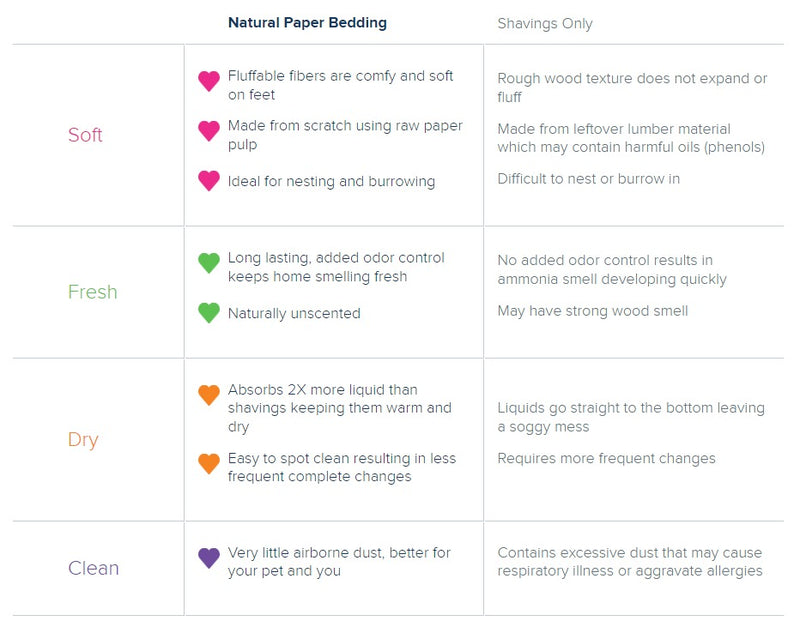Image resolution: width=800 pixels, height=633 pixels.
Task: Click the pink heart beside "Made from scratch"
Action: tap(209, 130)
